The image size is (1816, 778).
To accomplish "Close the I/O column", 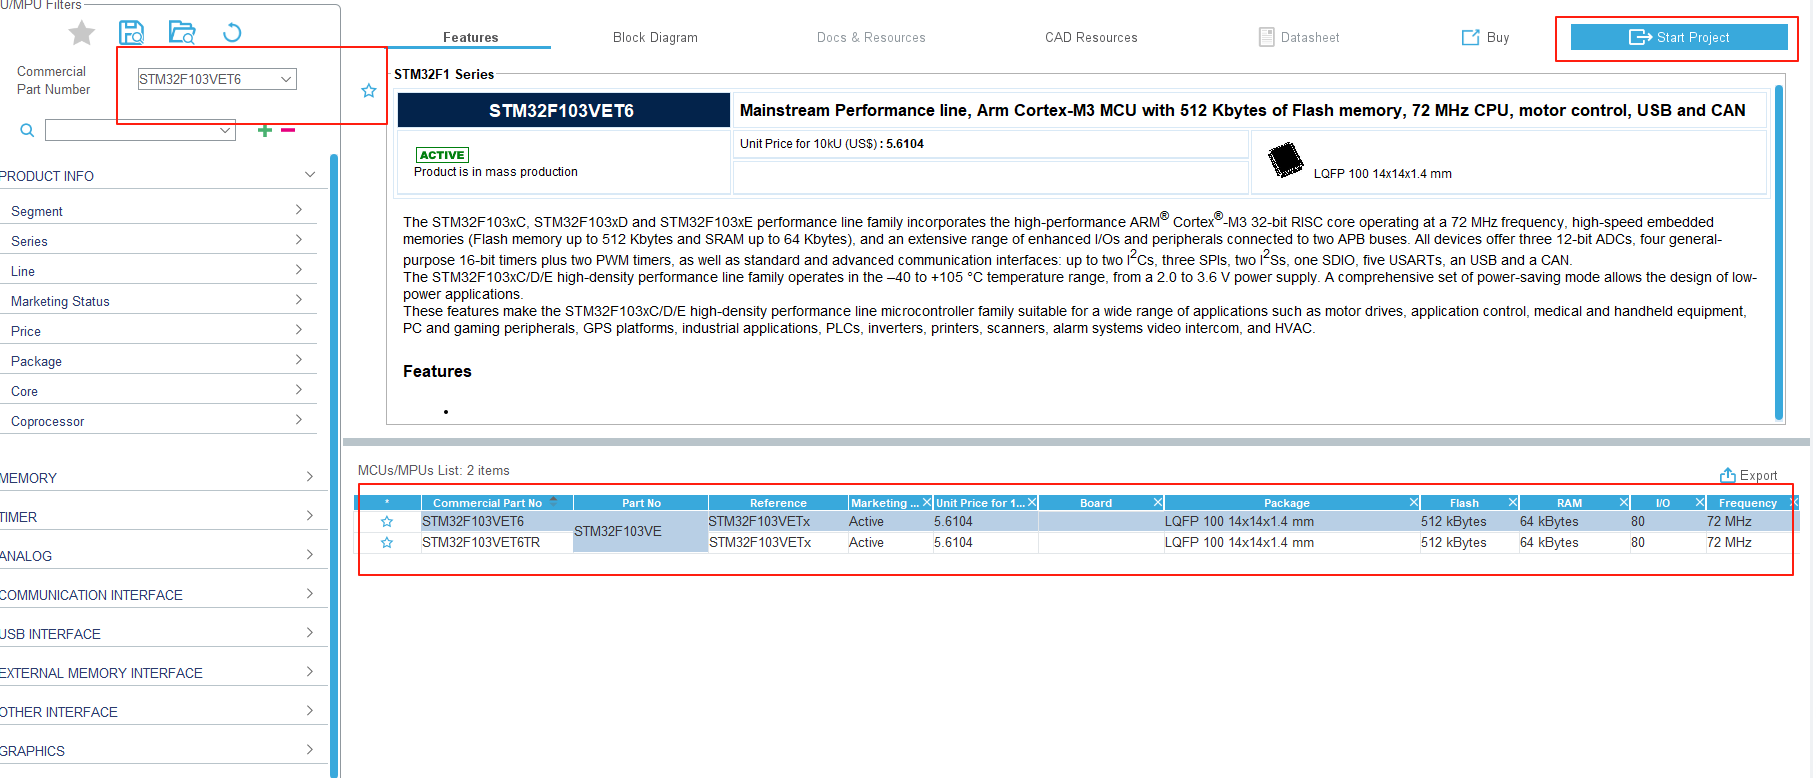I will [1700, 503].
